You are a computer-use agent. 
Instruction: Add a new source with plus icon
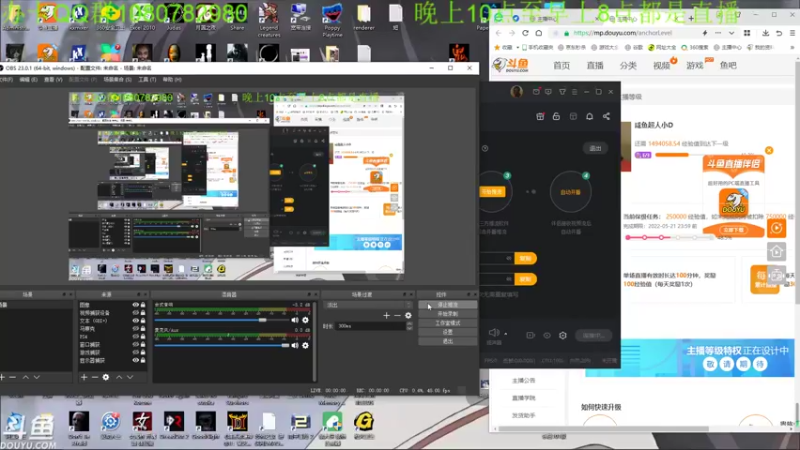(84, 377)
